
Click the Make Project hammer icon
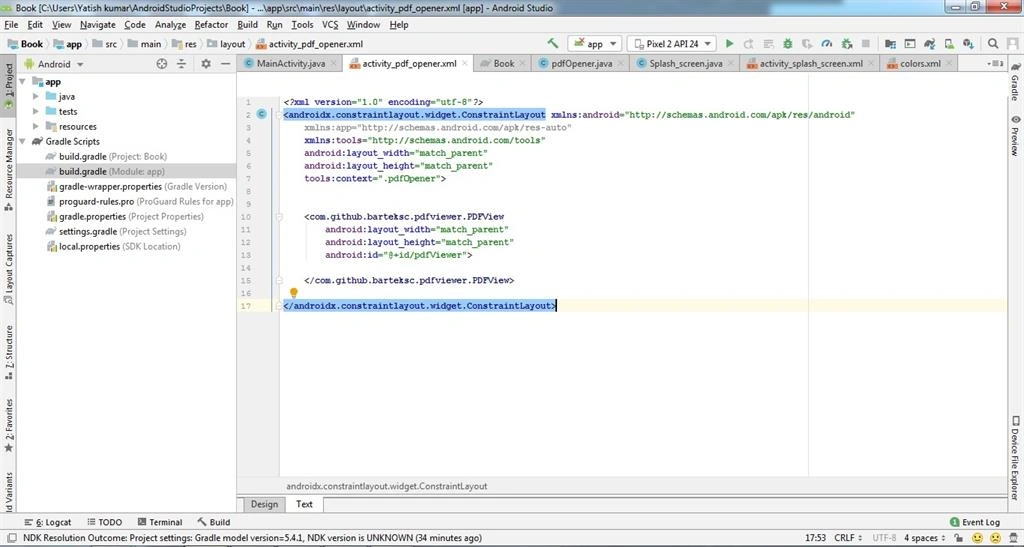pyautogui.click(x=552, y=44)
